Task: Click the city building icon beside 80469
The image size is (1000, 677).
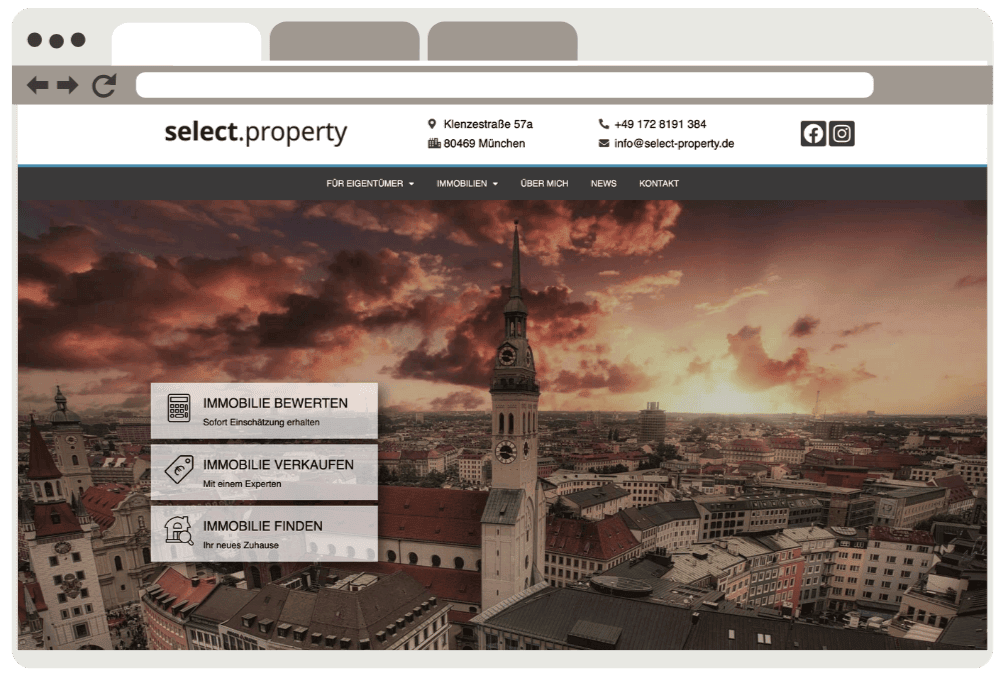Action: pos(434,143)
